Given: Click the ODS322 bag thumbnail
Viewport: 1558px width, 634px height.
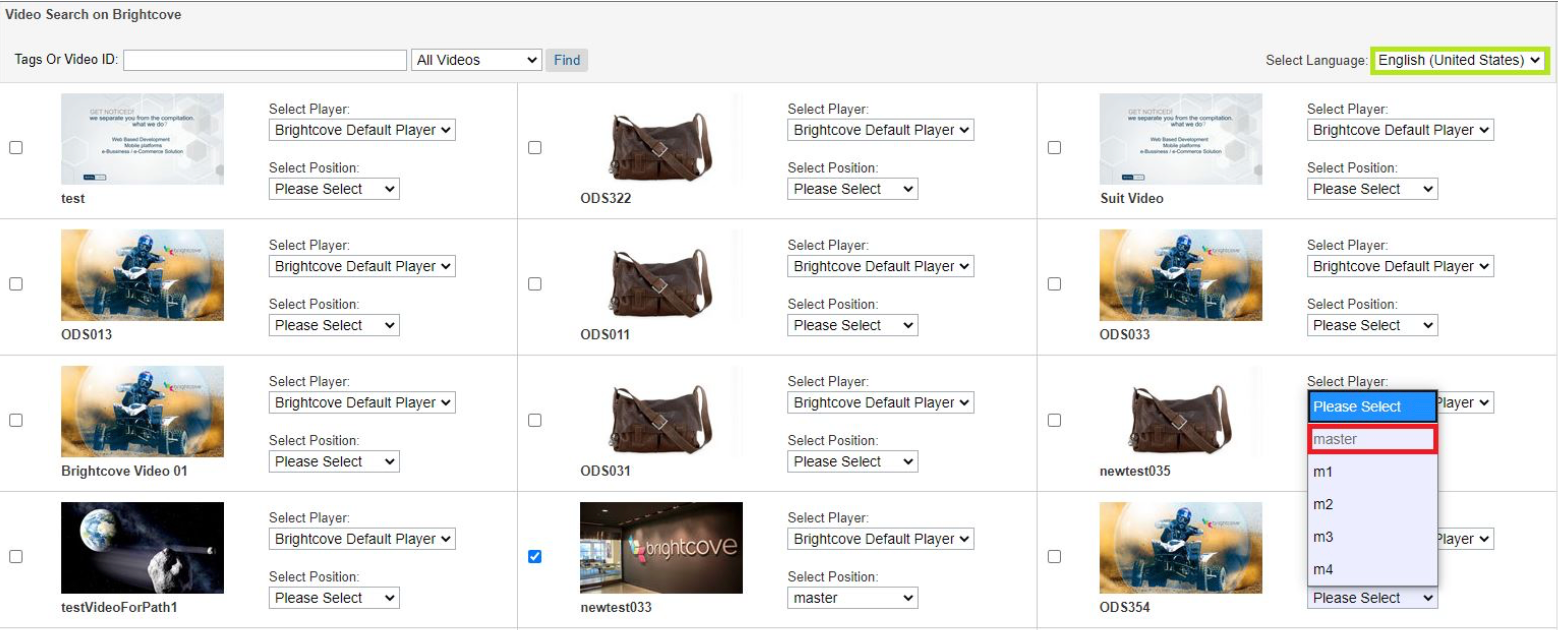Looking at the screenshot, I should (x=661, y=139).
